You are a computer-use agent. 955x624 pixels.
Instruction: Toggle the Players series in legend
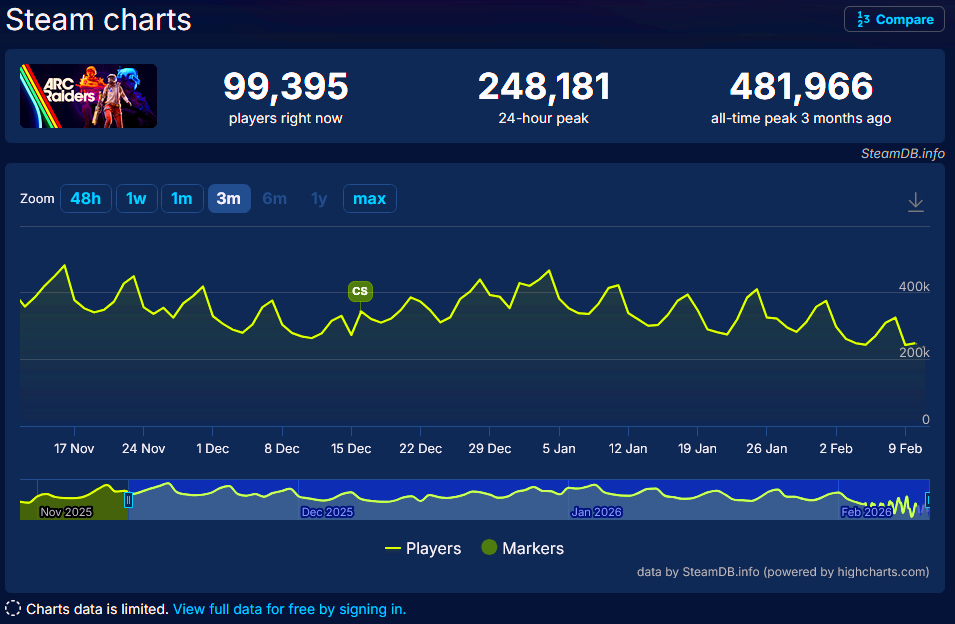click(x=423, y=549)
